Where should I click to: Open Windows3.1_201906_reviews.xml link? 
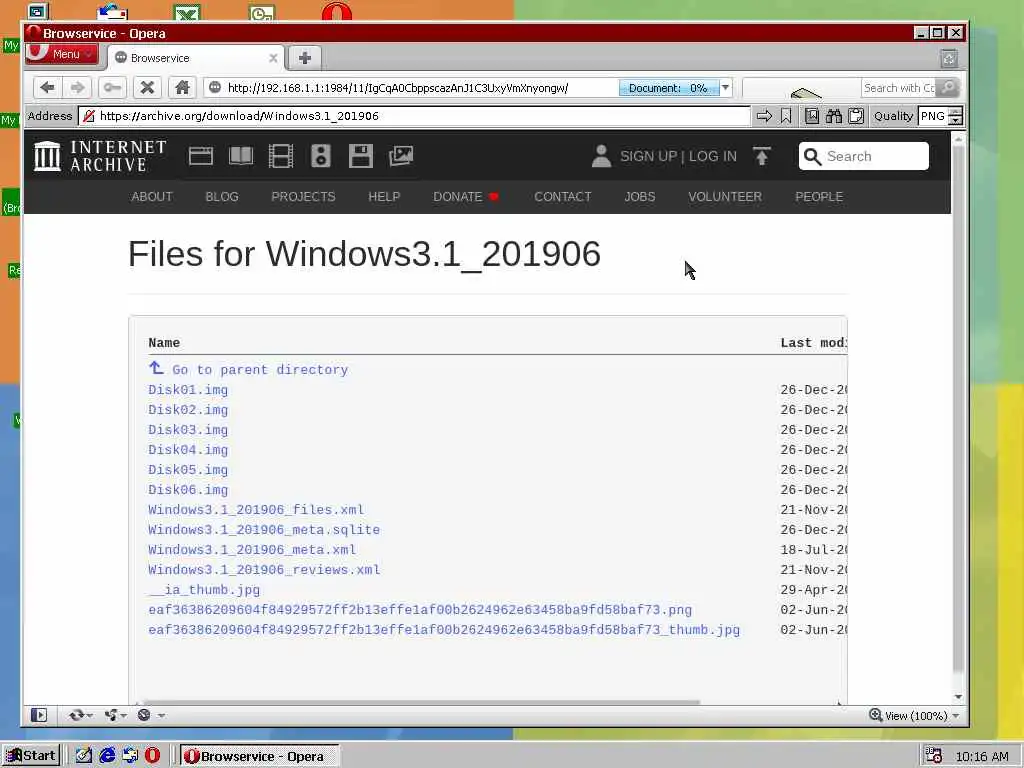264,569
